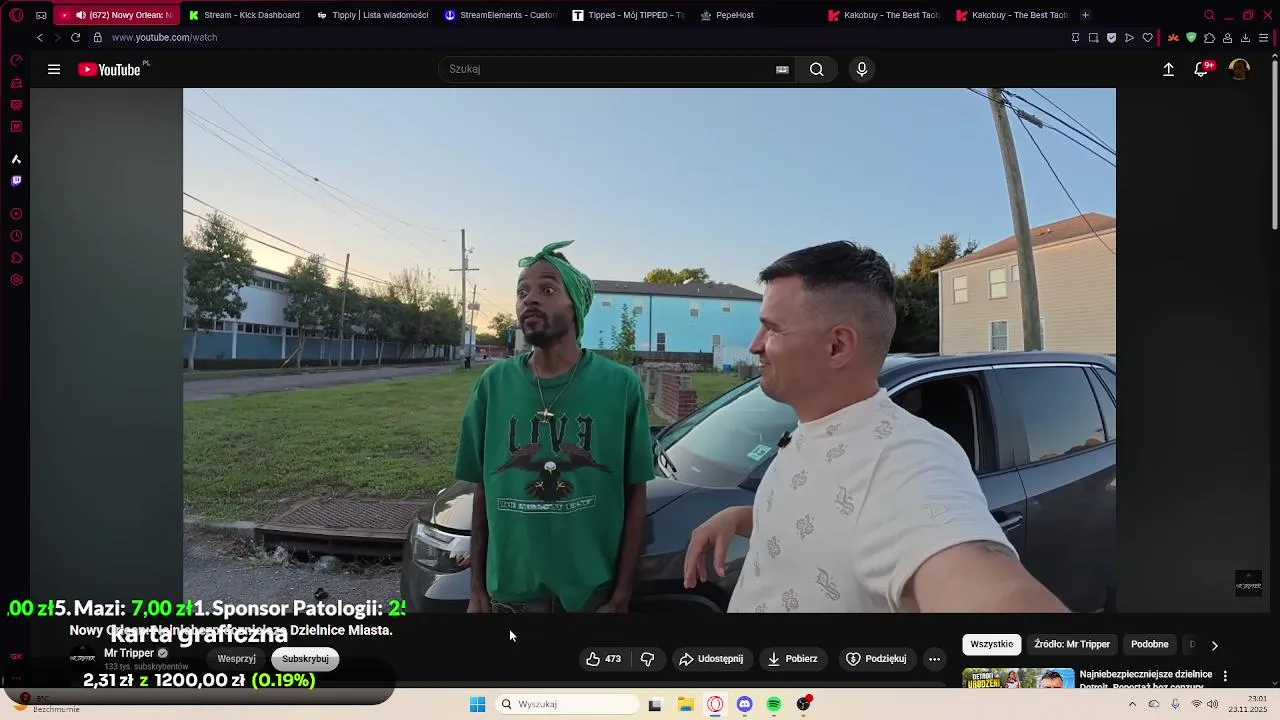Switch to first Kakobuy tab
Image resolution: width=1280 pixels, height=720 pixels.
(885, 15)
